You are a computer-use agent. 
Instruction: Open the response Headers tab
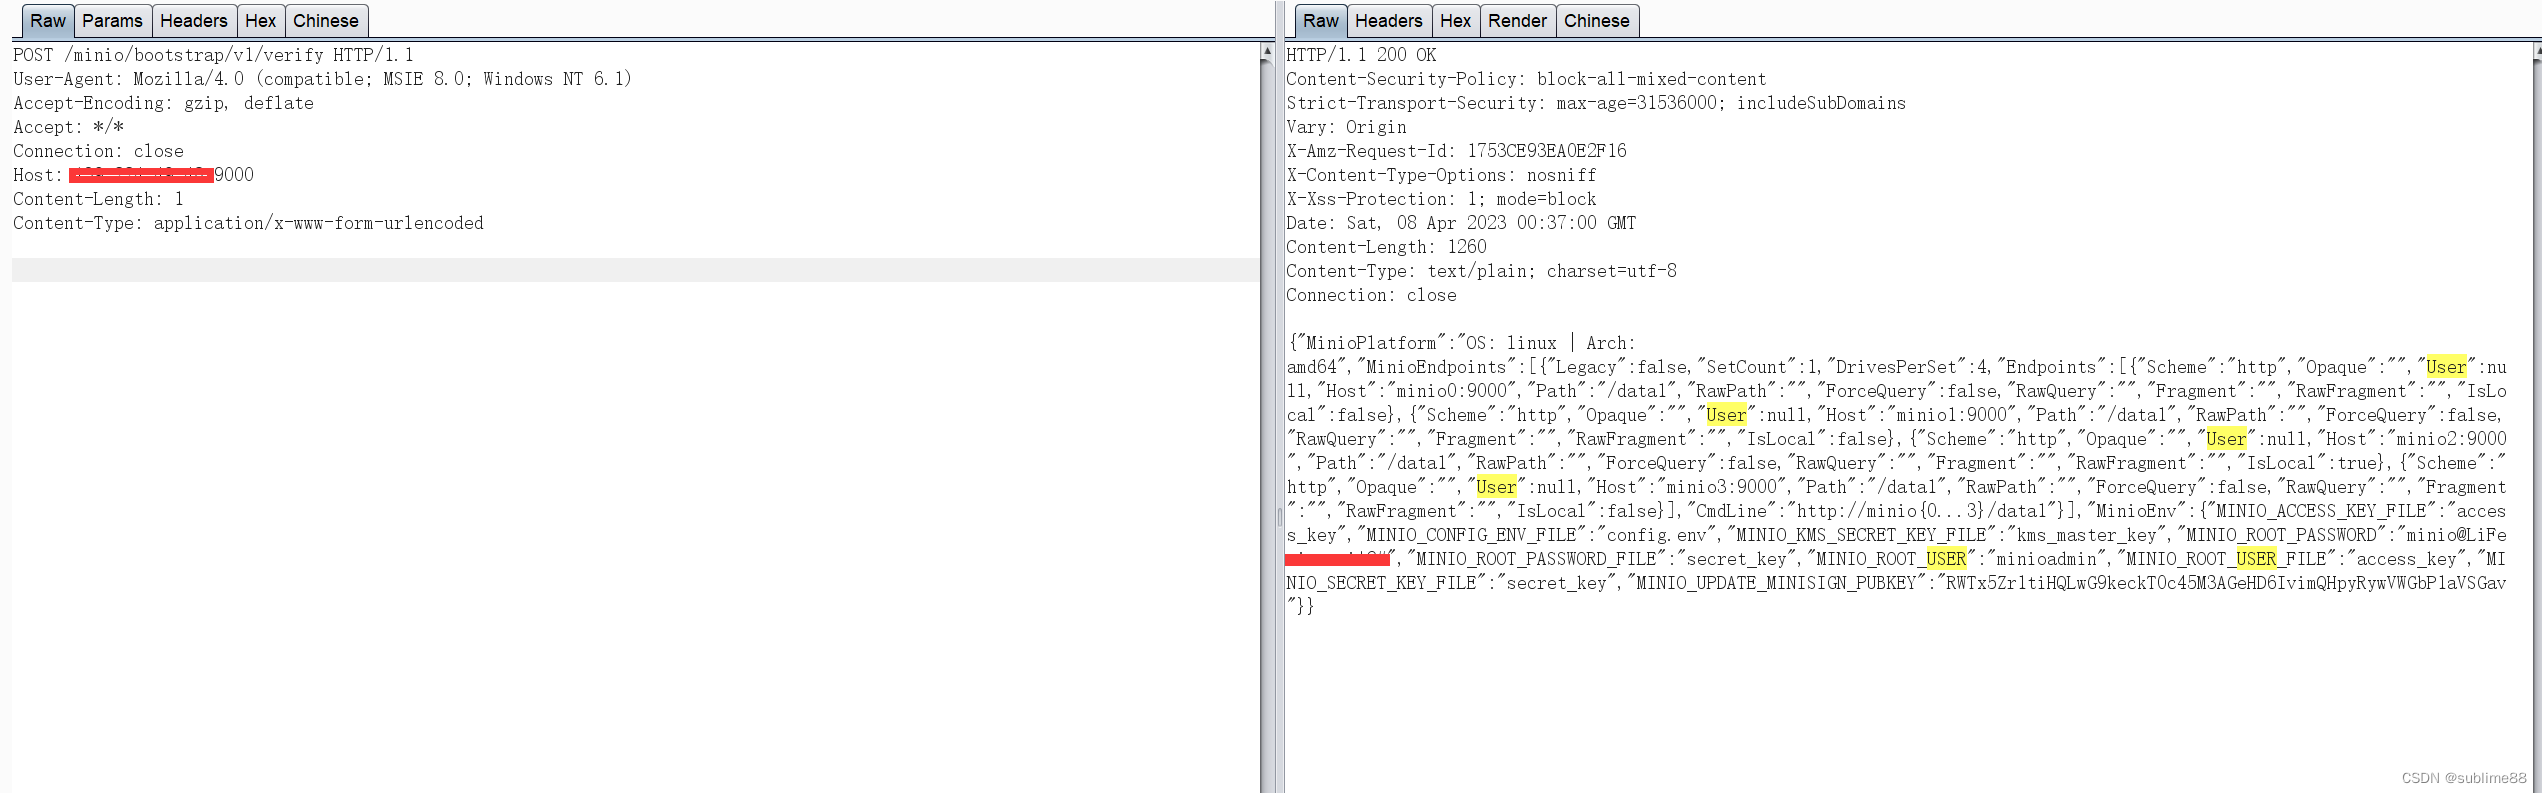point(1388,21)
